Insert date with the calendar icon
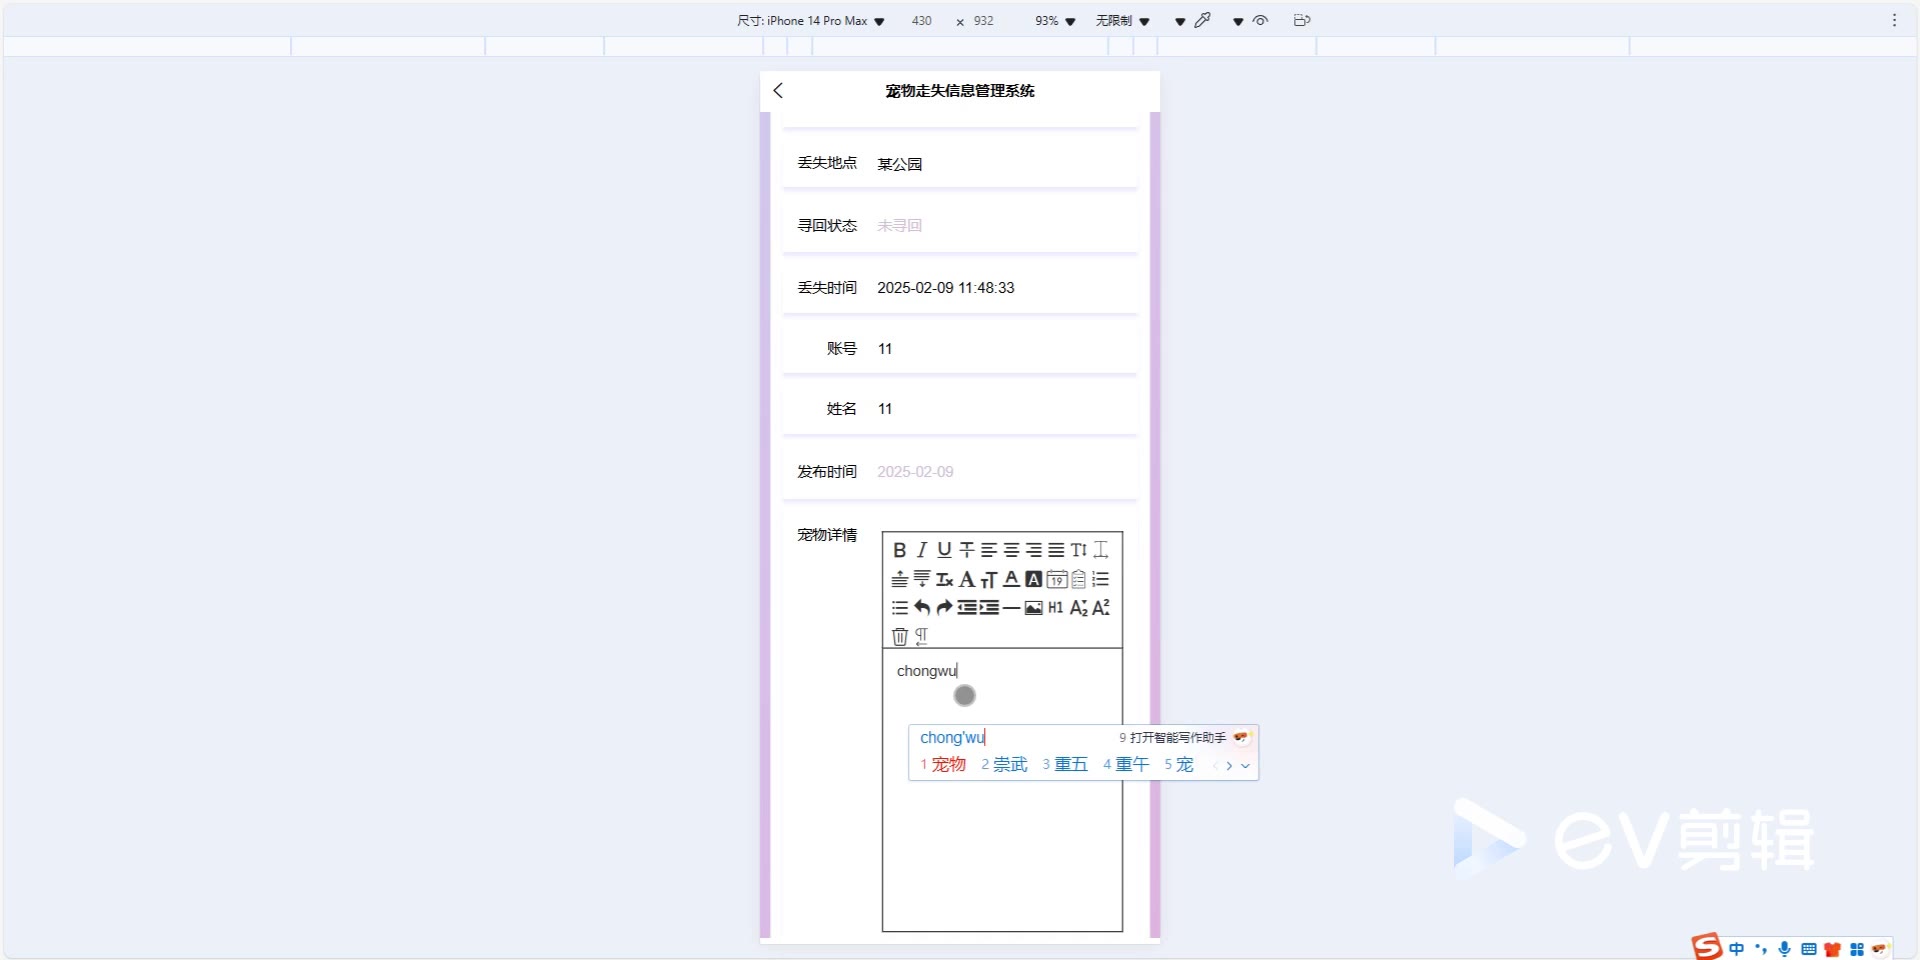 pyautogui.click(x=1056, y=579)
